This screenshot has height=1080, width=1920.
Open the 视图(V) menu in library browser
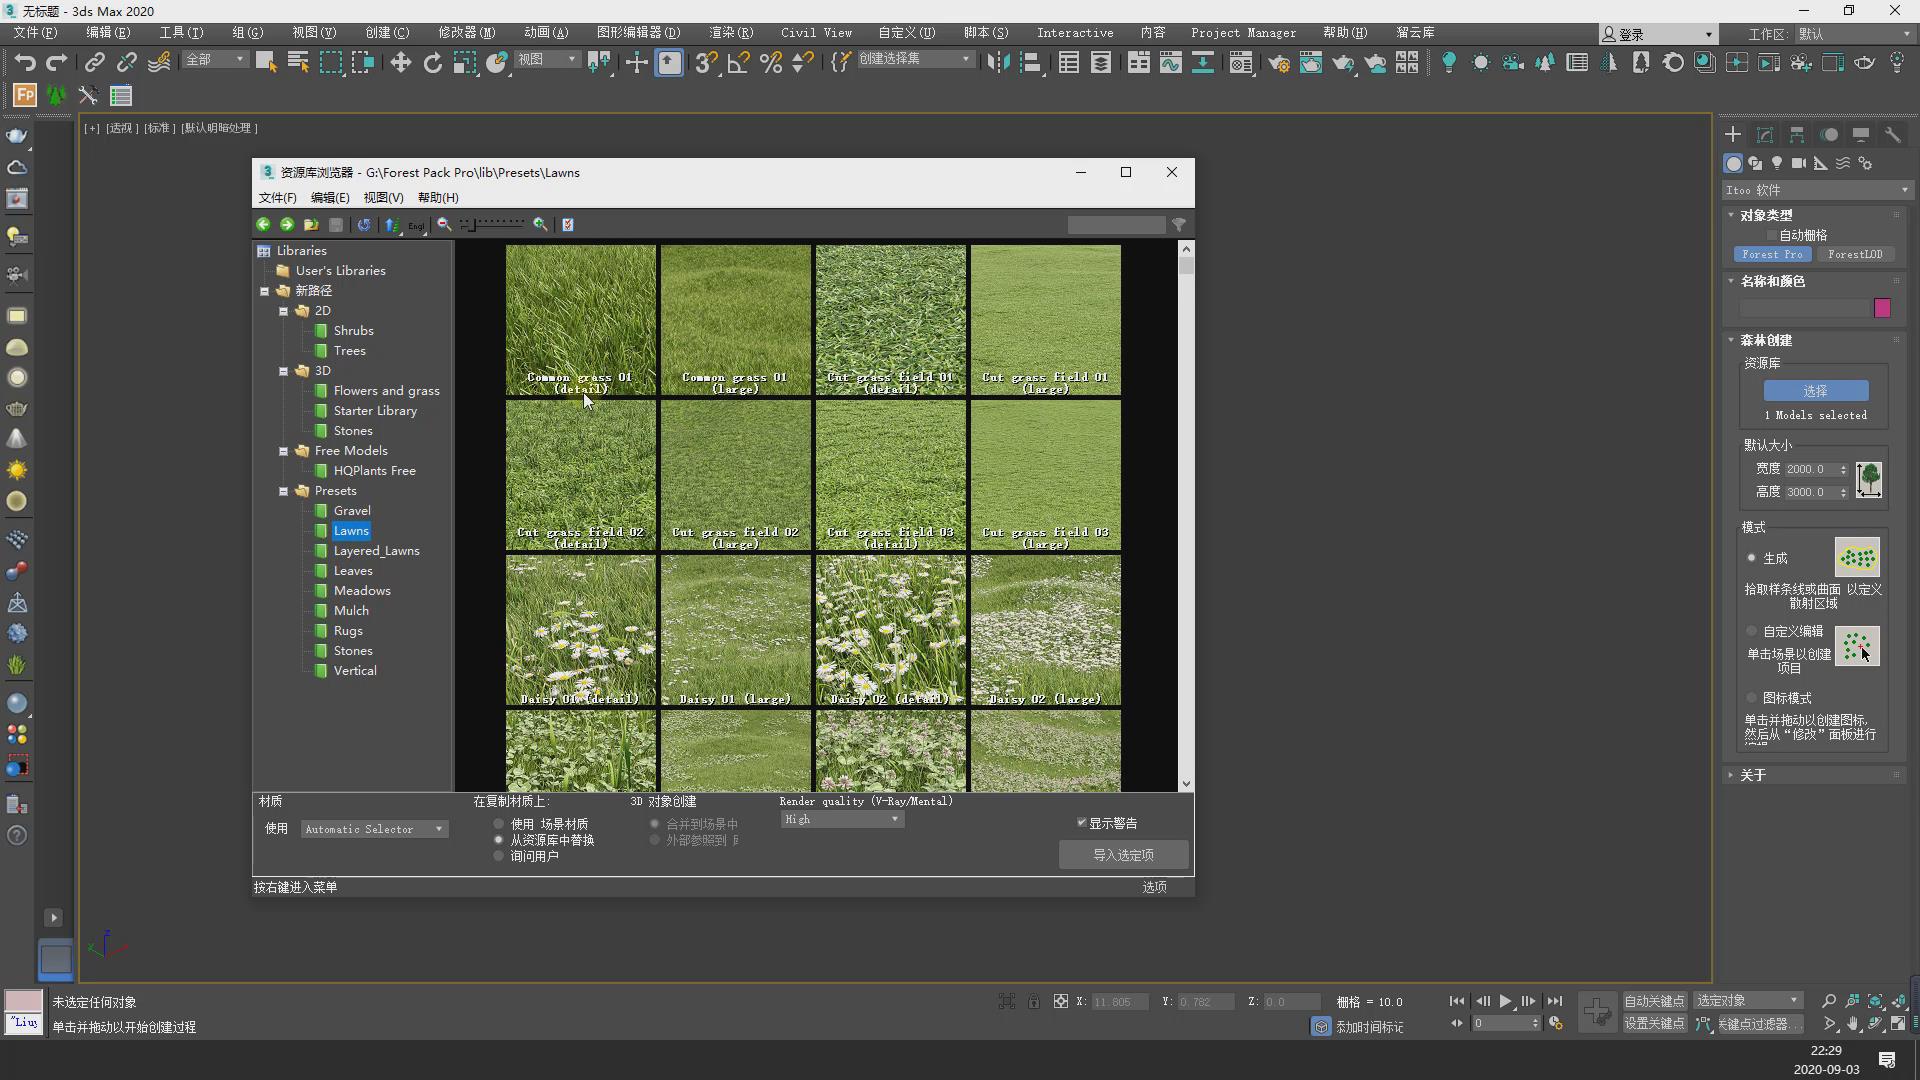[383, 197]
